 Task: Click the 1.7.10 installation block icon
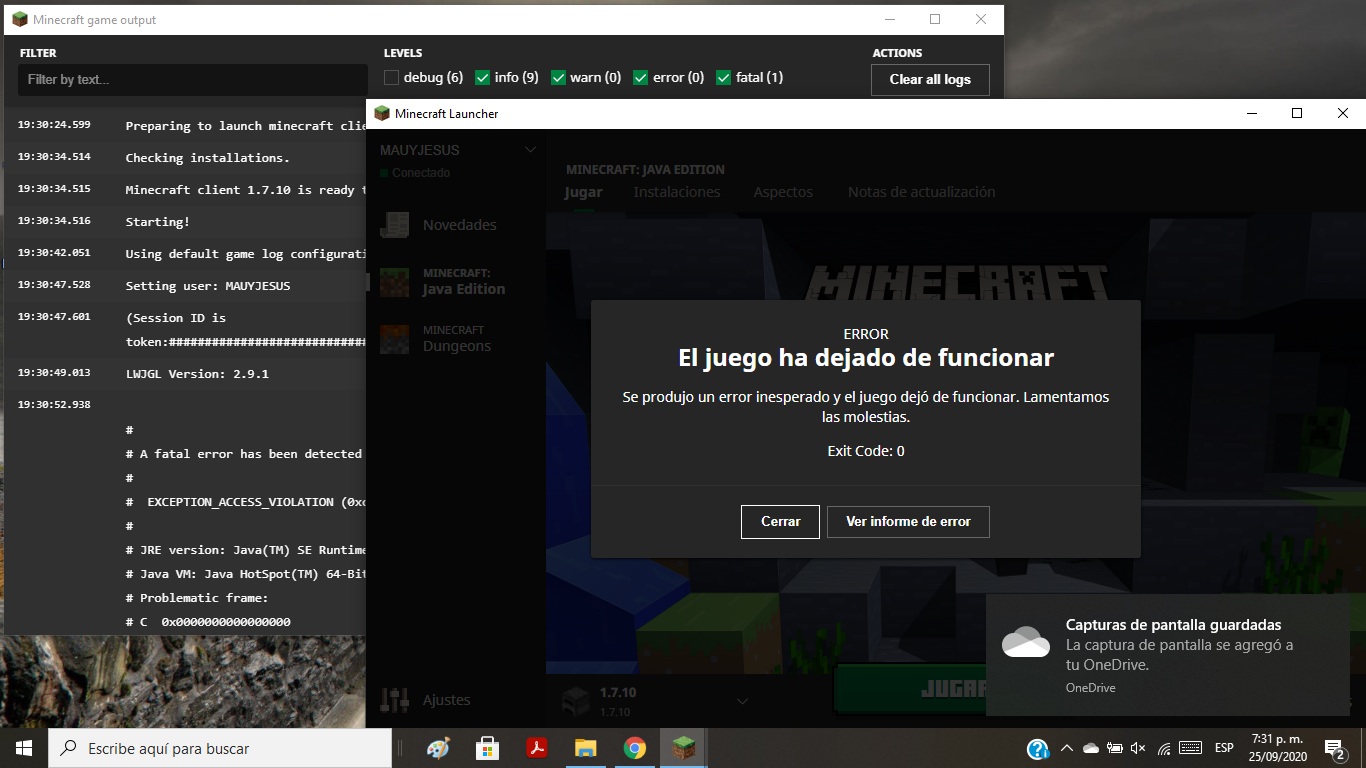pos(574,700)
